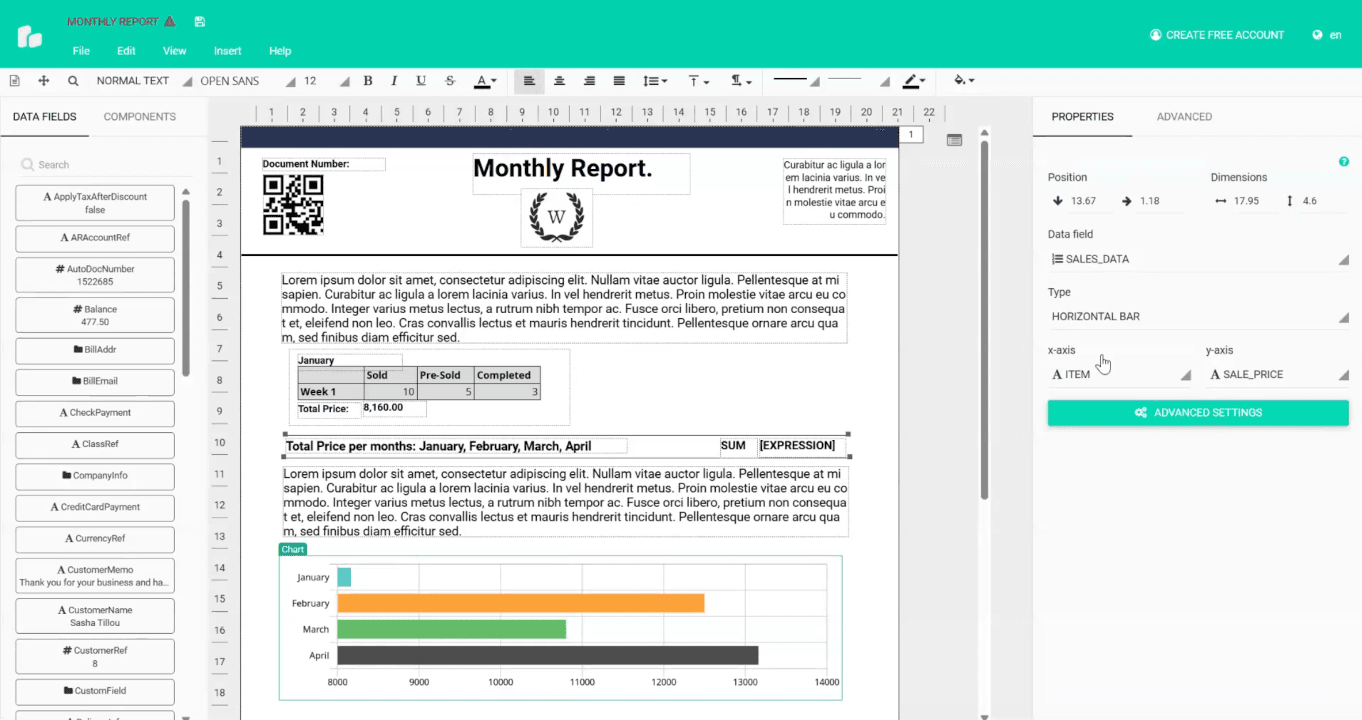Toggle strikethrough formatting

pos(450,81)
